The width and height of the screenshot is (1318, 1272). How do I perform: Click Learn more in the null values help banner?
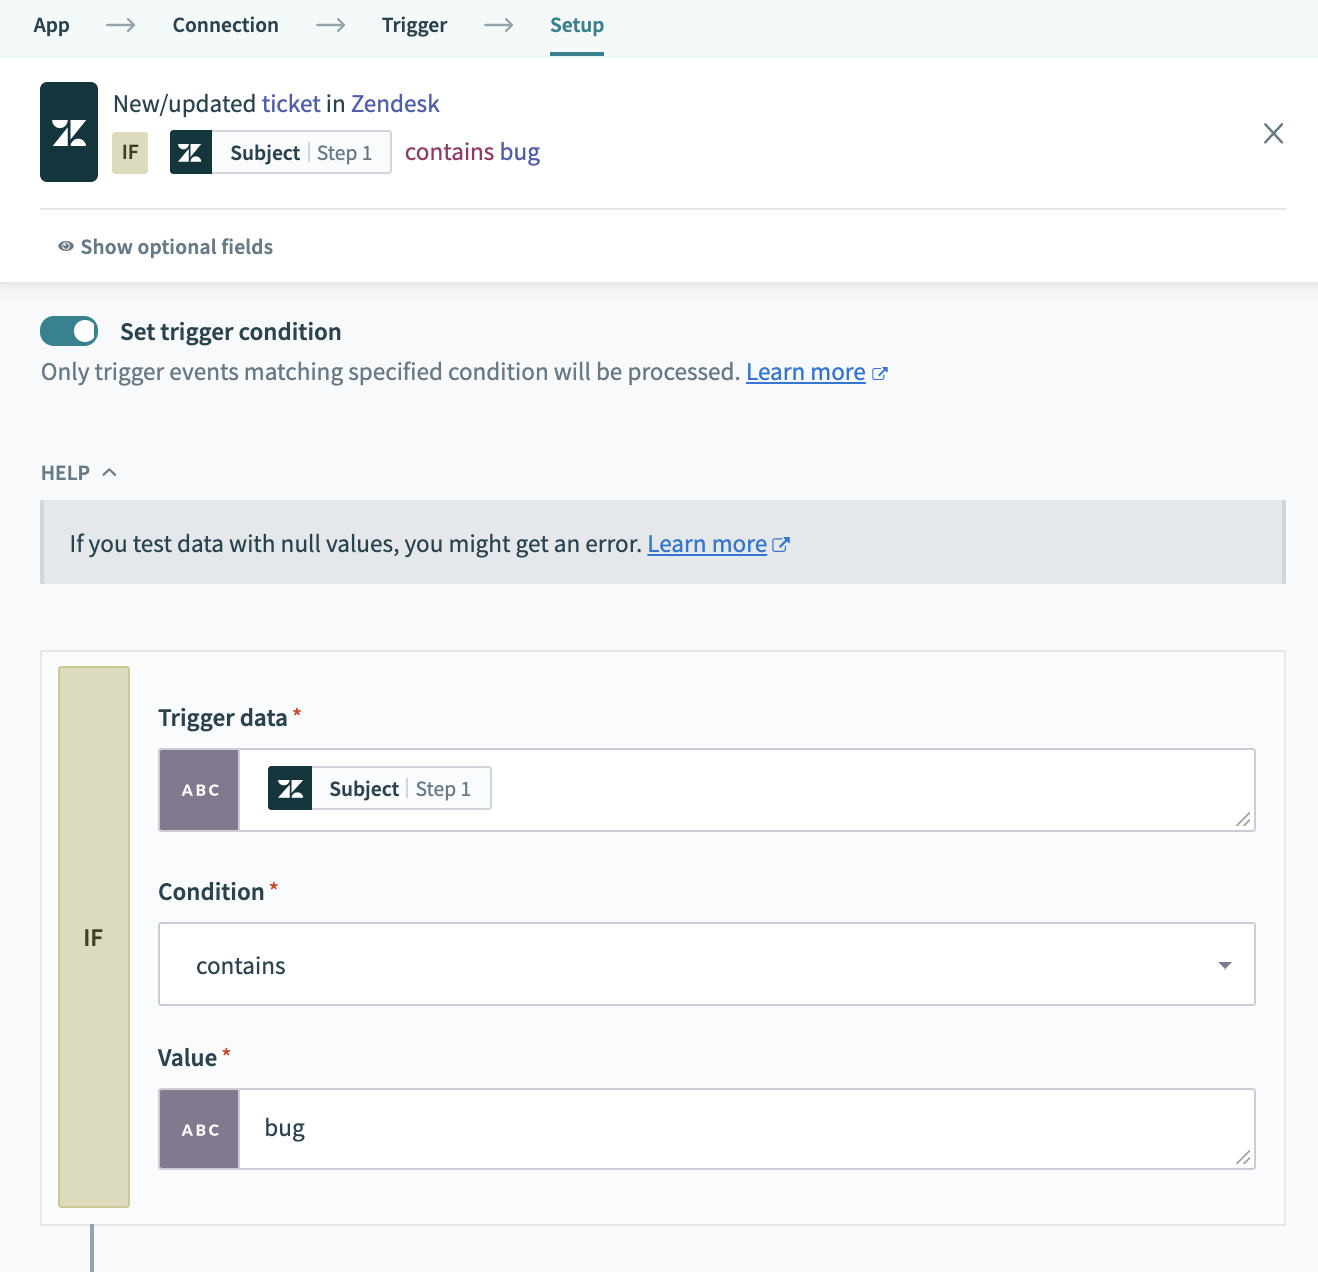[x=706, y=543]
